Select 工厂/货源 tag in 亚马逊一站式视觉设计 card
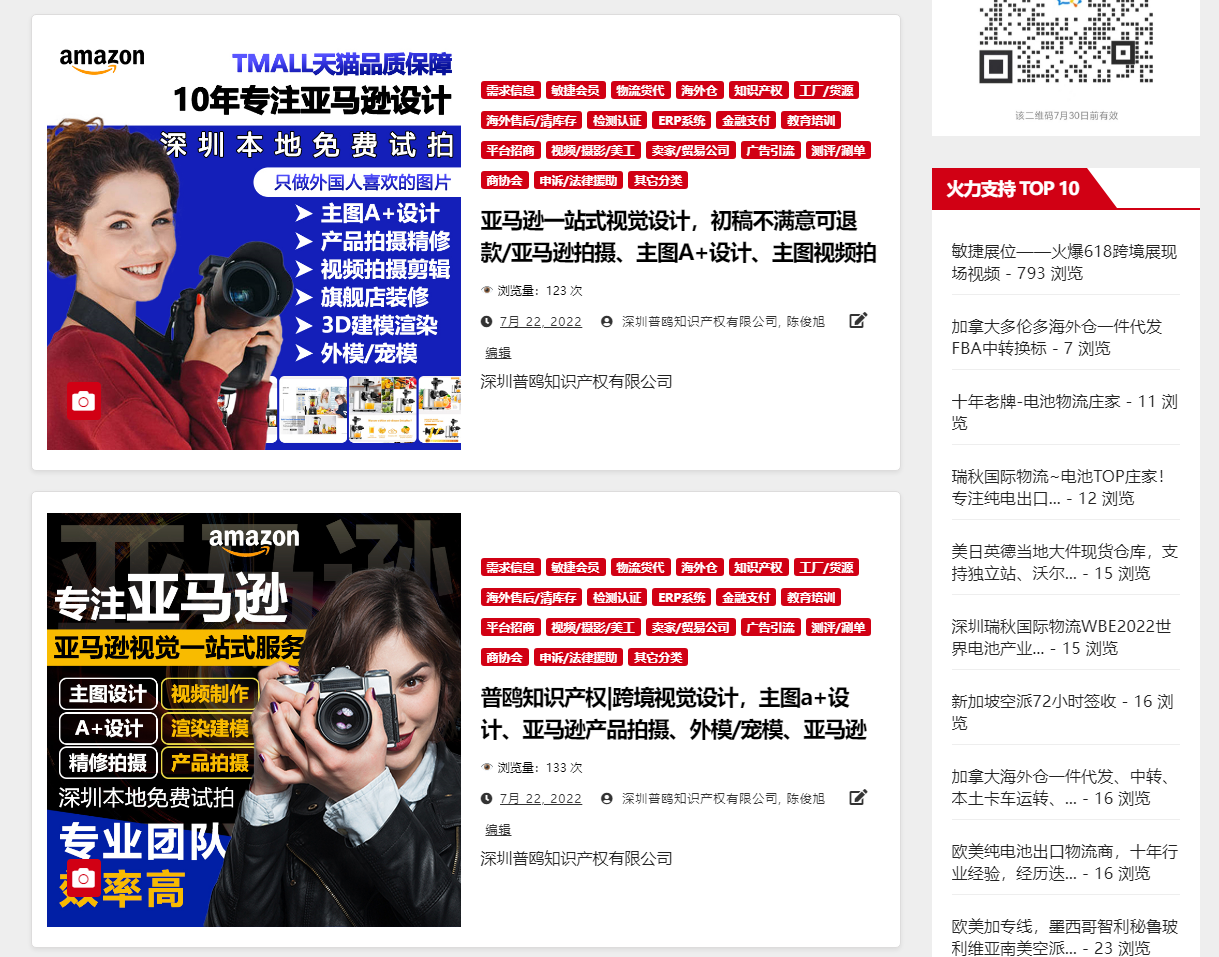Screen dimensions: 1219x957 coord(826,90)
